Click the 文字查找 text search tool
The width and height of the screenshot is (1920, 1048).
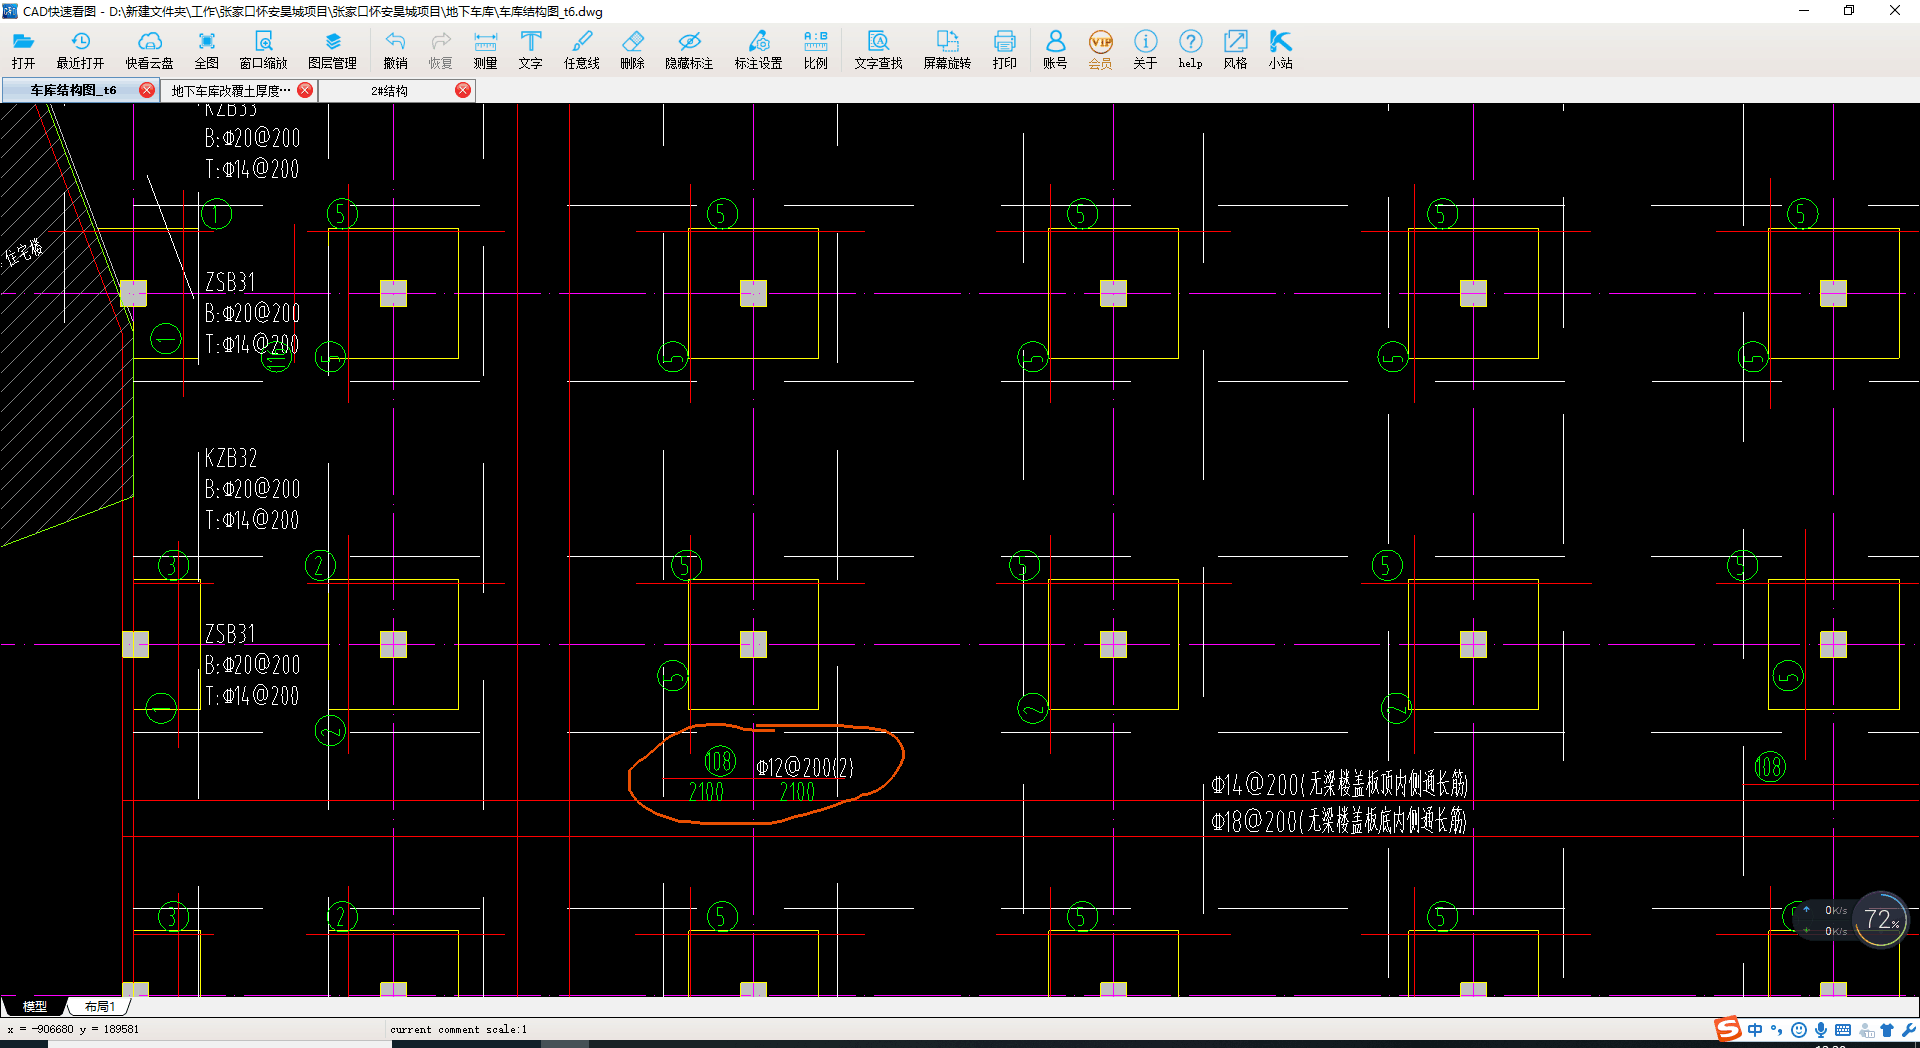878,50
